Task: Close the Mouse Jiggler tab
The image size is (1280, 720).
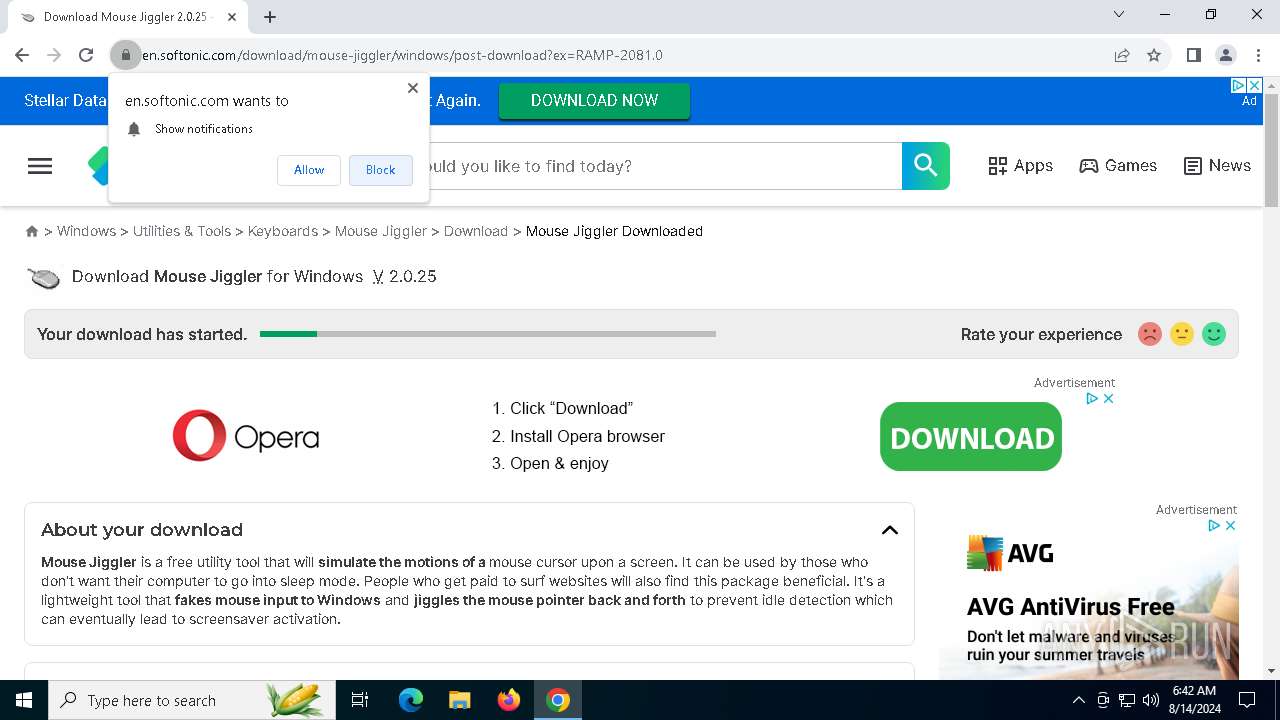Action: coord(232,17)
